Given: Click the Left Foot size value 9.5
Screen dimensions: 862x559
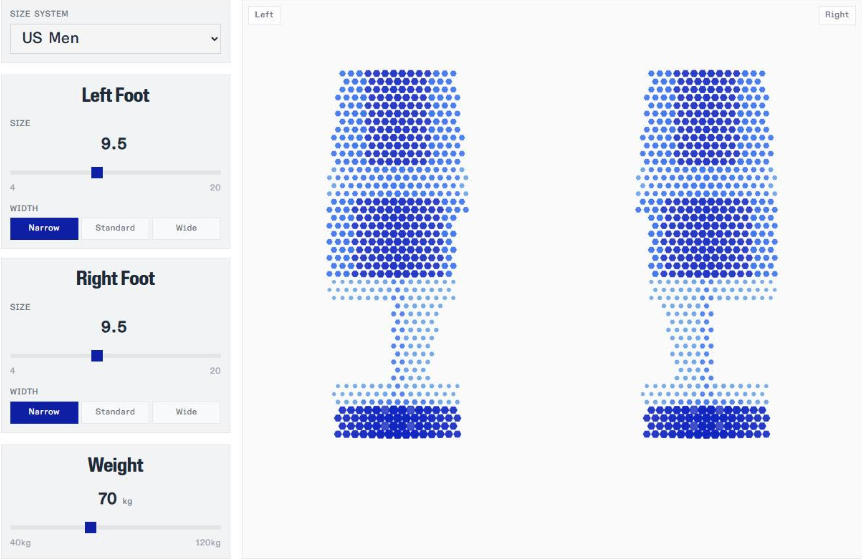Looking at the screenshot, I should [114, 143].
